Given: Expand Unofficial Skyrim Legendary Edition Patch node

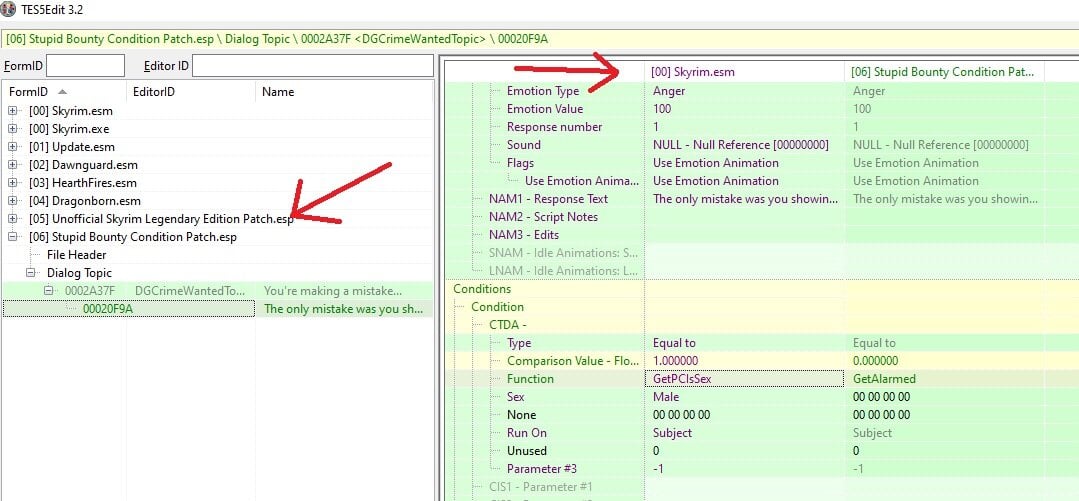Looking at the screenshot, I should 12,219.
